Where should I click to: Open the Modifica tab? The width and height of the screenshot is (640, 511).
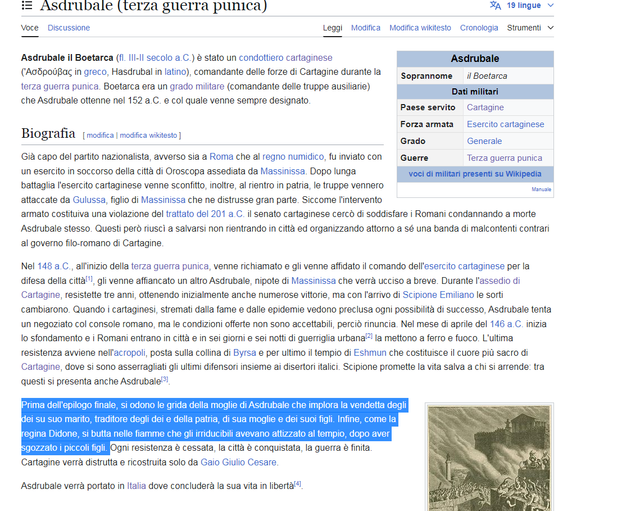click(x=365, y=28)
